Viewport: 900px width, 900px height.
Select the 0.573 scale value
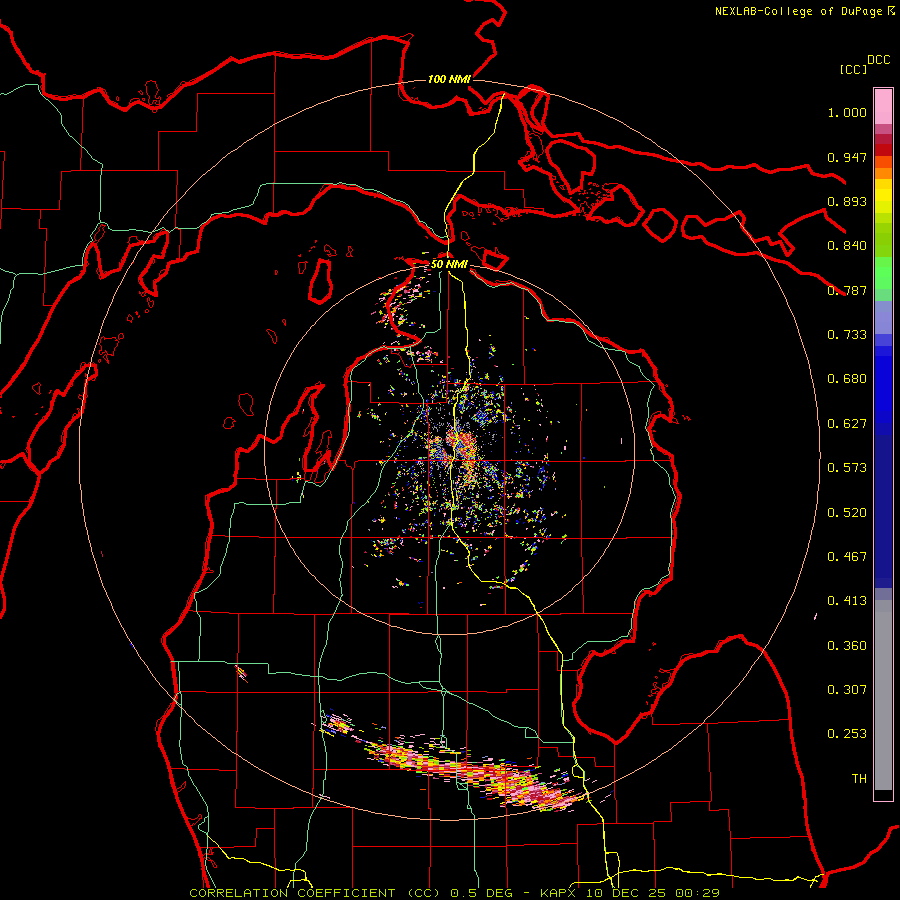(847, 468)
